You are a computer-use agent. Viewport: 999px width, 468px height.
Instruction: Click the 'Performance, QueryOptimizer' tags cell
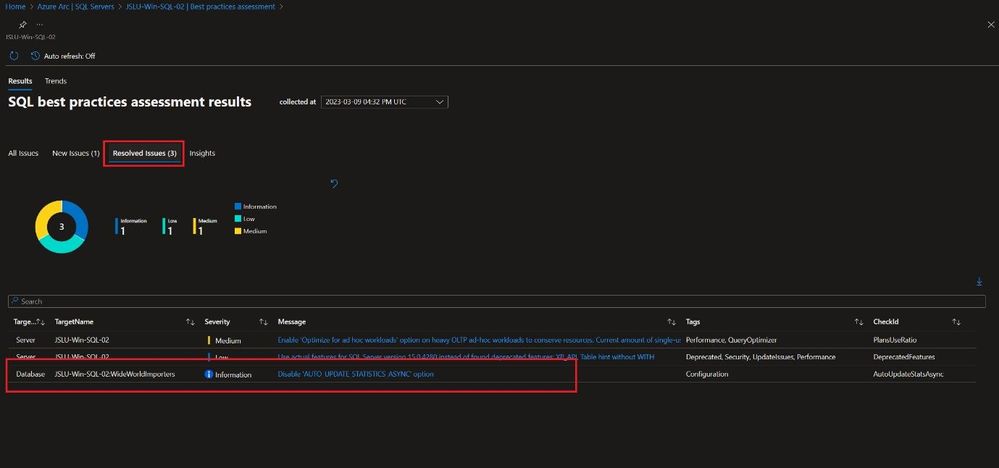[x=731, y=341]
